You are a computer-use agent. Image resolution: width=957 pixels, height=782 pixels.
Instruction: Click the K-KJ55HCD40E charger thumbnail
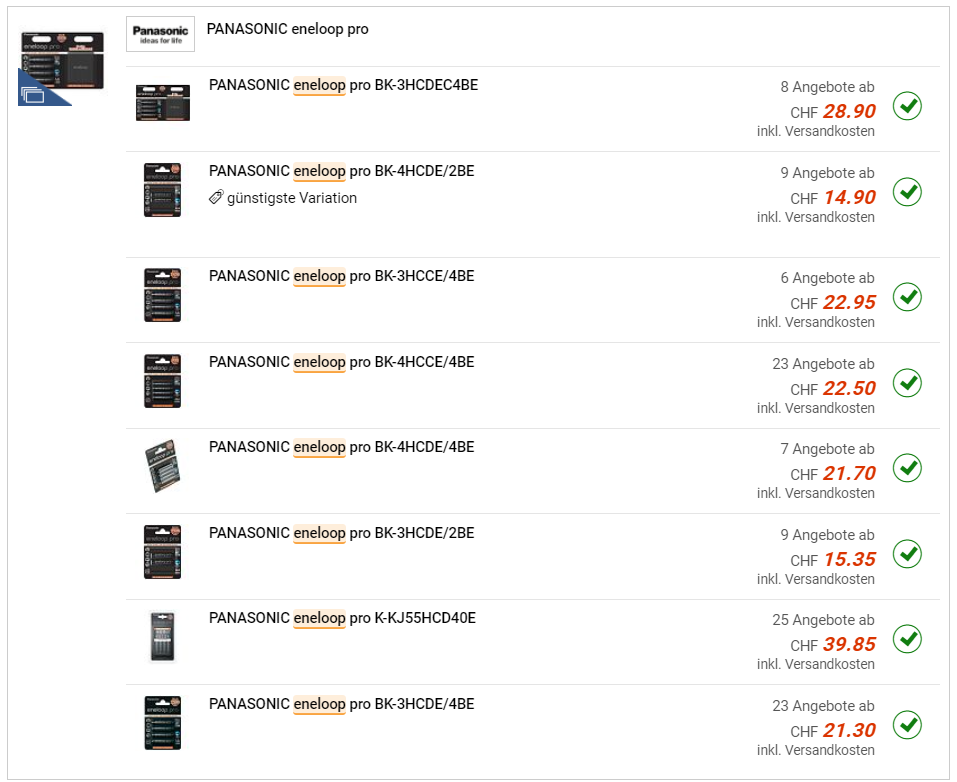click(x=162, y=637)
